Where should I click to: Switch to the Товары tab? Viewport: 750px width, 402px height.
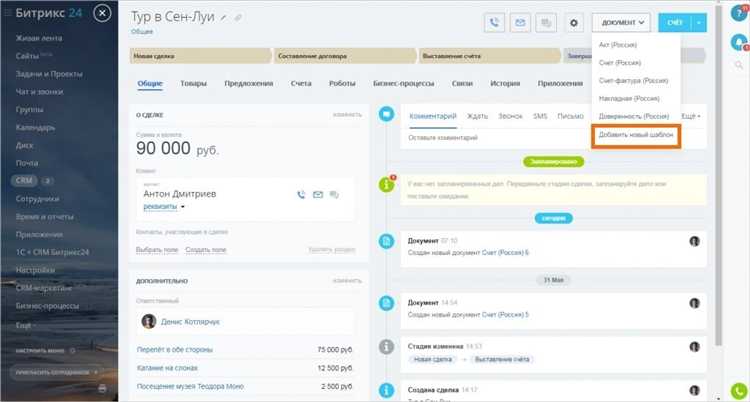pyautogui.click(x=194, y=86)
